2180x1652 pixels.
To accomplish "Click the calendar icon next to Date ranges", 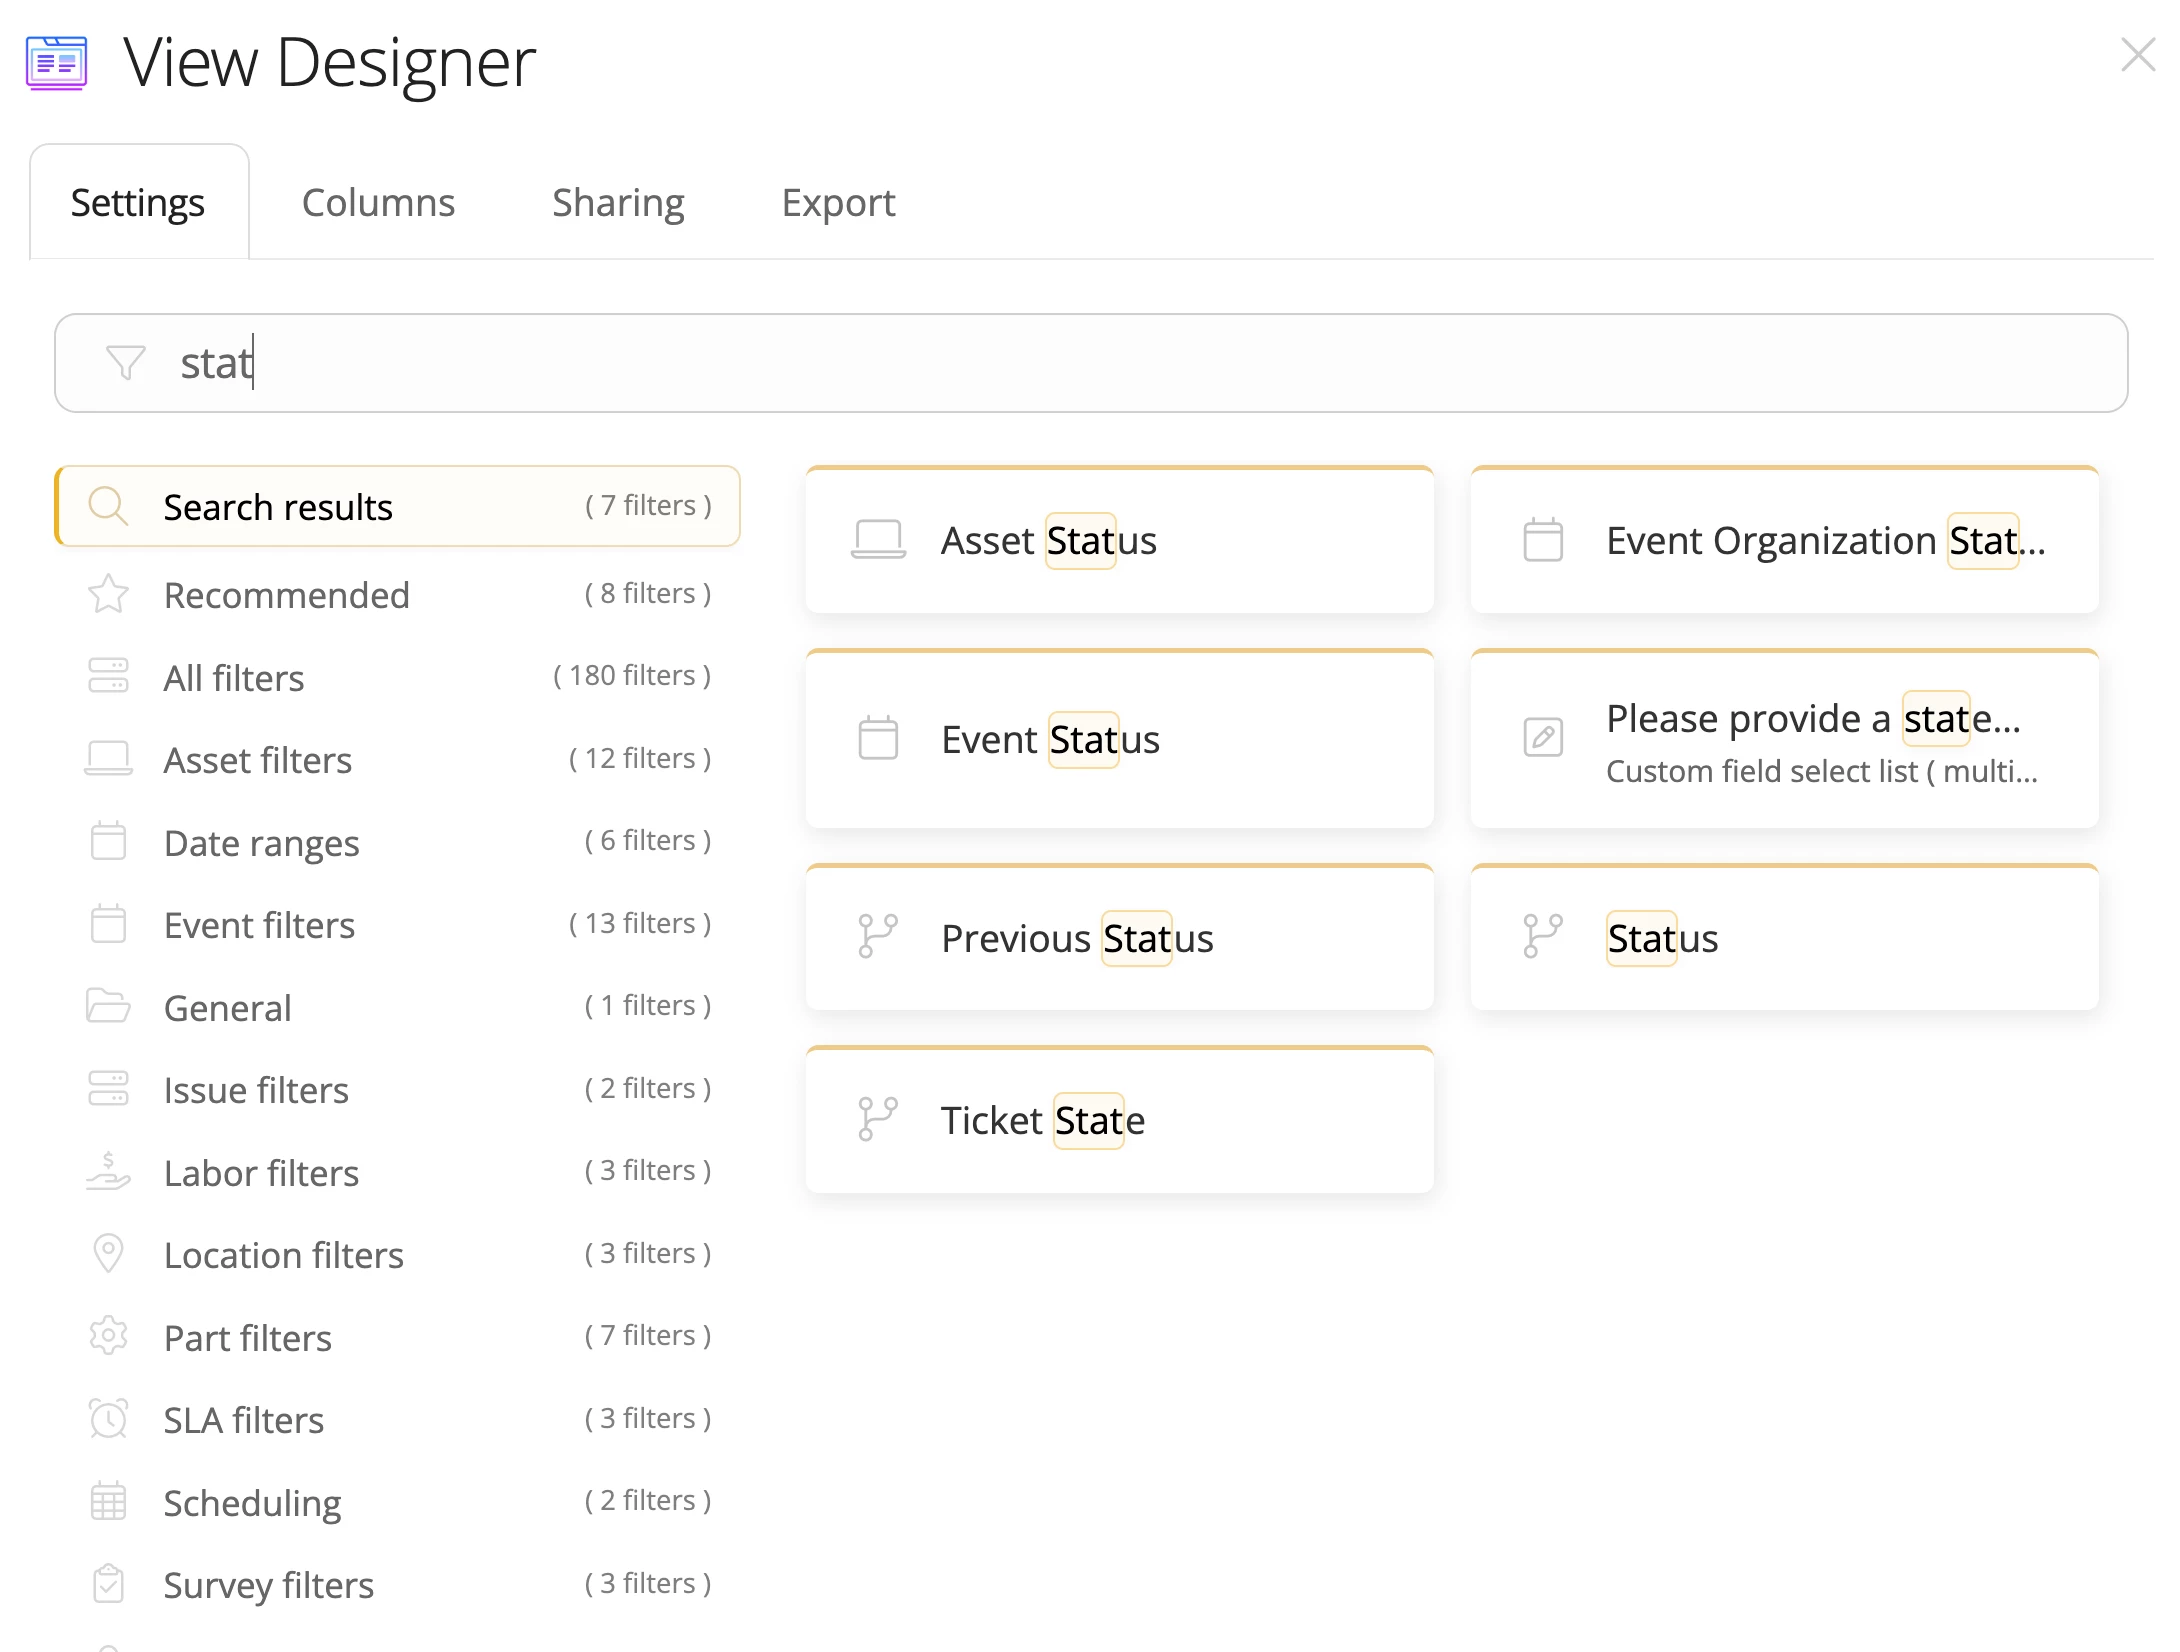I will 108,841.
